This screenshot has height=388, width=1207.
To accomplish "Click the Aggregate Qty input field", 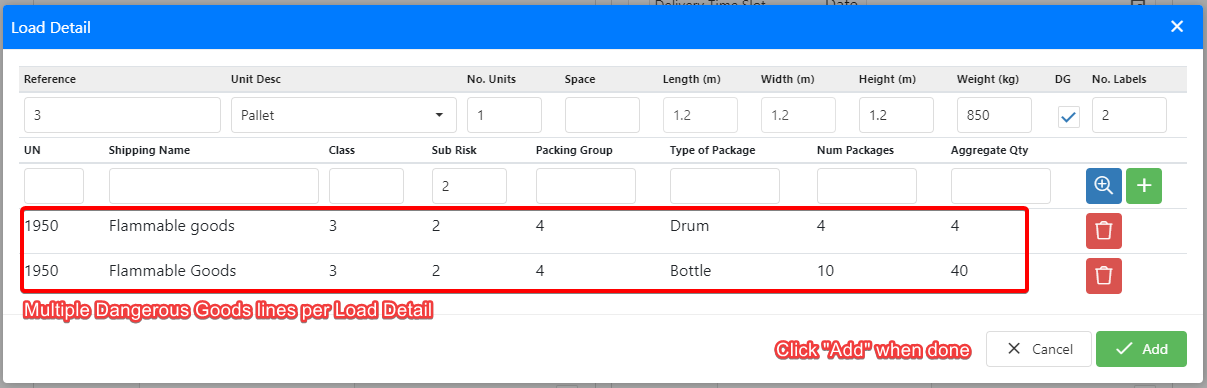I will tap(1001, 186).
